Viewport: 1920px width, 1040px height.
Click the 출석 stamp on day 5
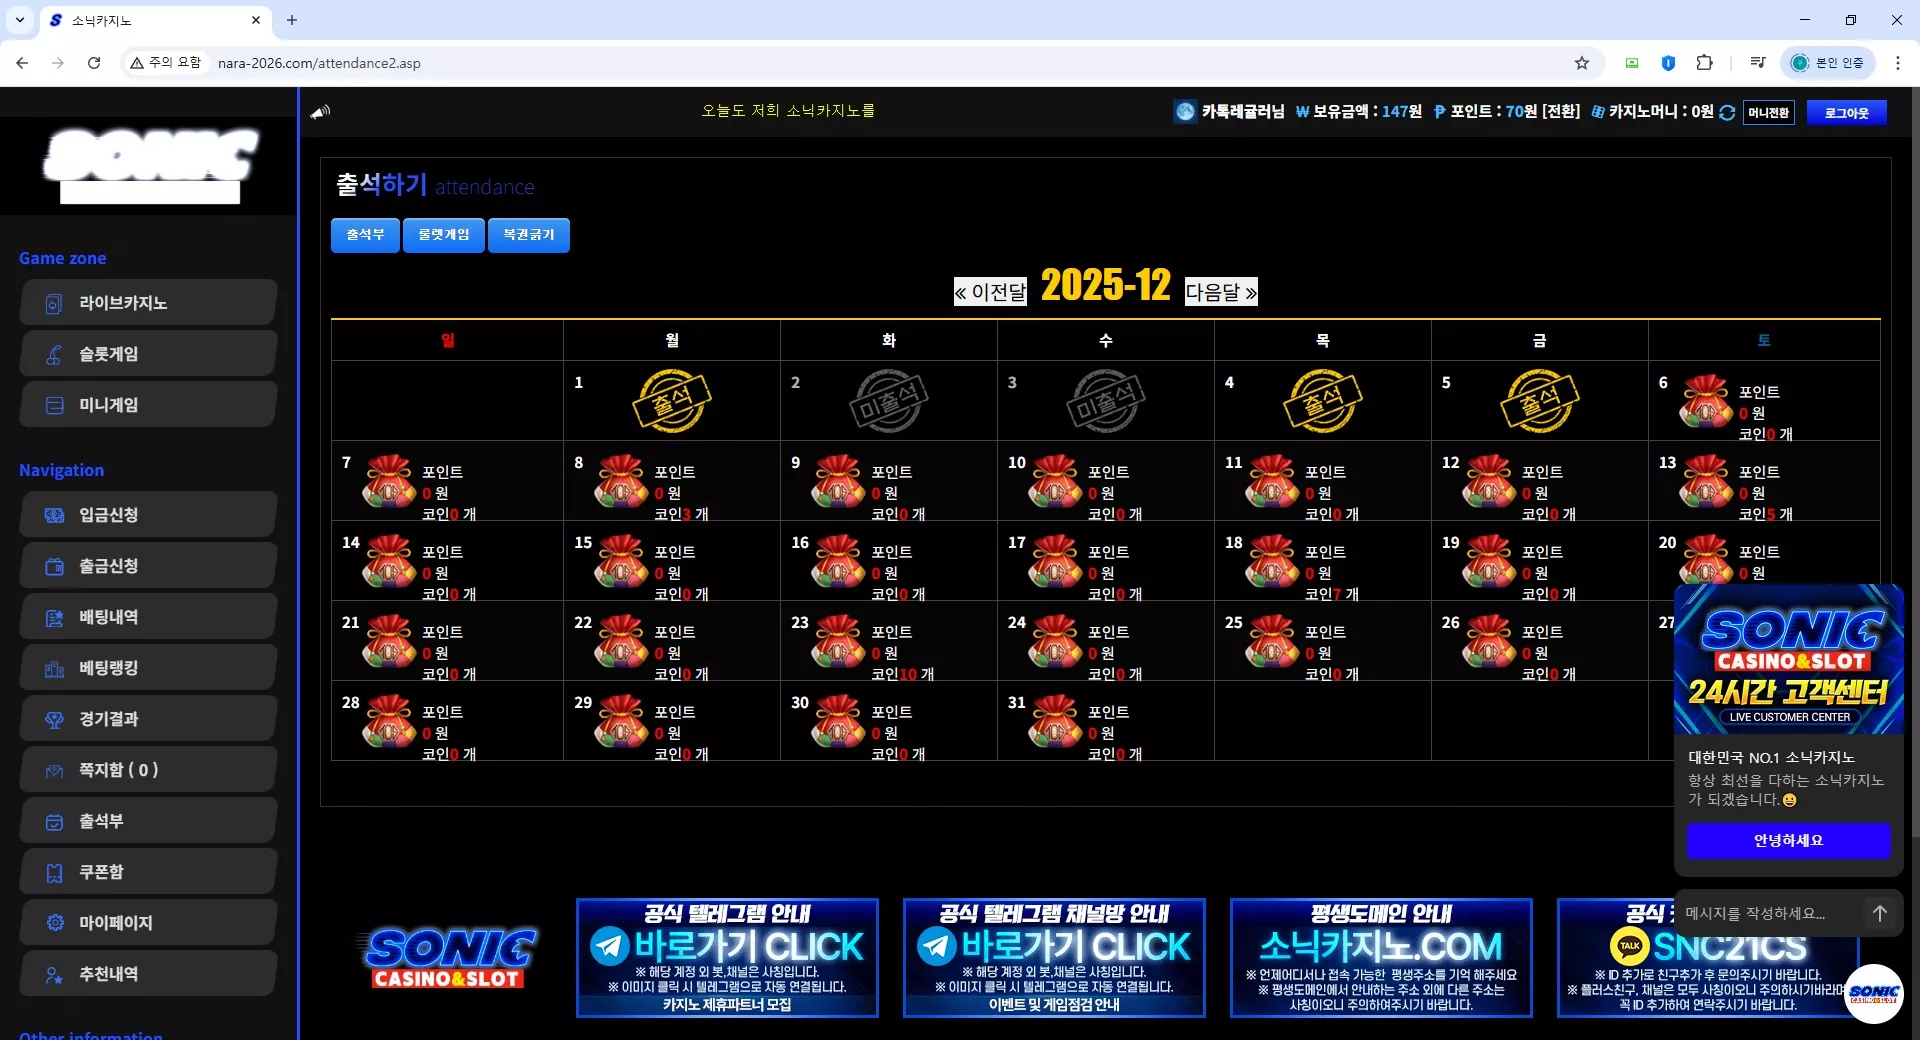tap(1540, 401)
